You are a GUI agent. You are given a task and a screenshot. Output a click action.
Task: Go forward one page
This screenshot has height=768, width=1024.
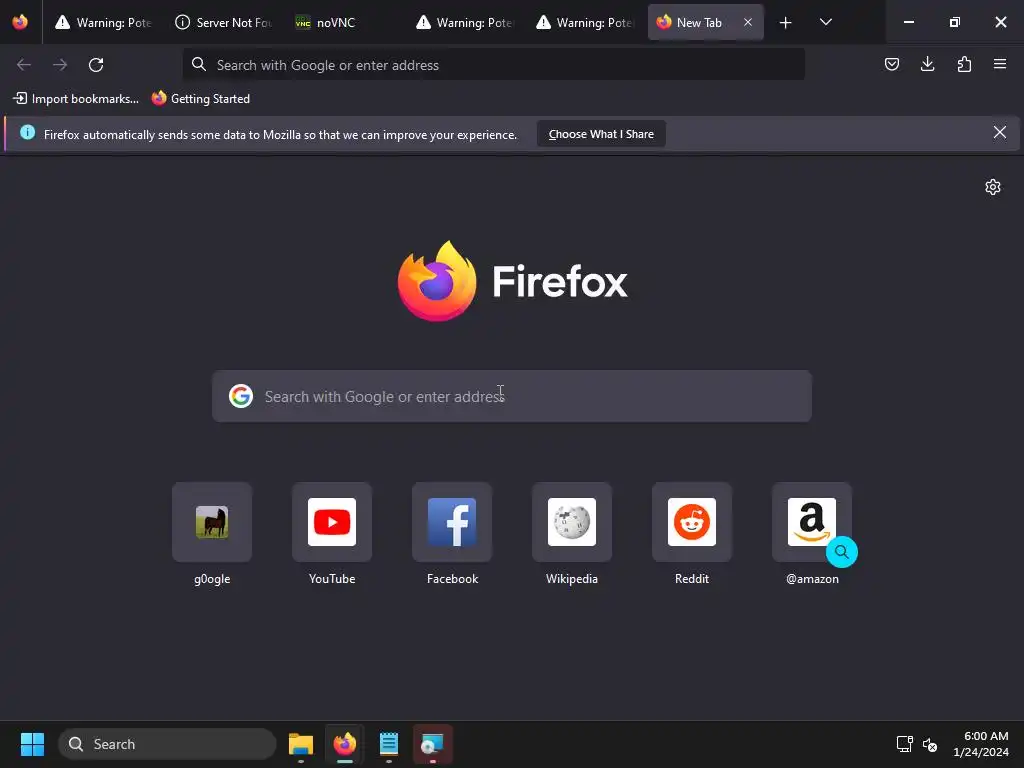(x=60, y=65)
